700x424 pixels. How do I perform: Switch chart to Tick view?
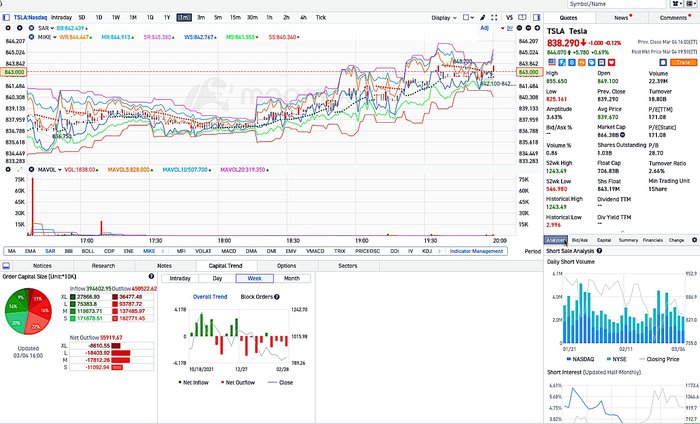[321, 17]
